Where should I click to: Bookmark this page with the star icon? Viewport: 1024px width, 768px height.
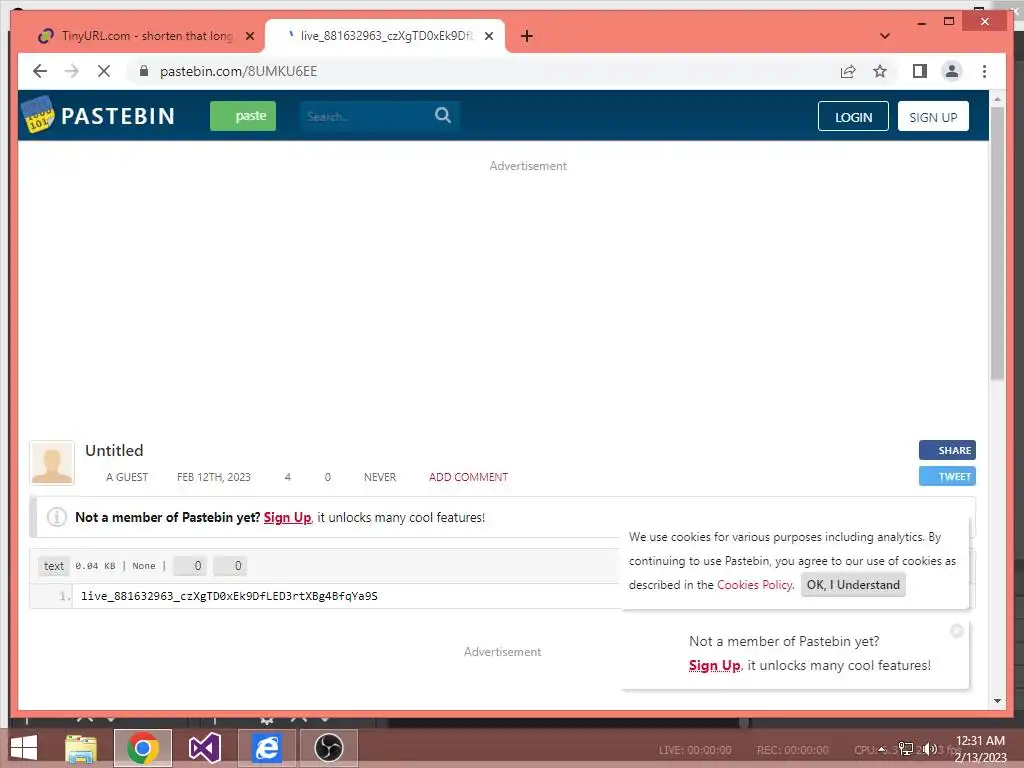(x=880, y=71)
